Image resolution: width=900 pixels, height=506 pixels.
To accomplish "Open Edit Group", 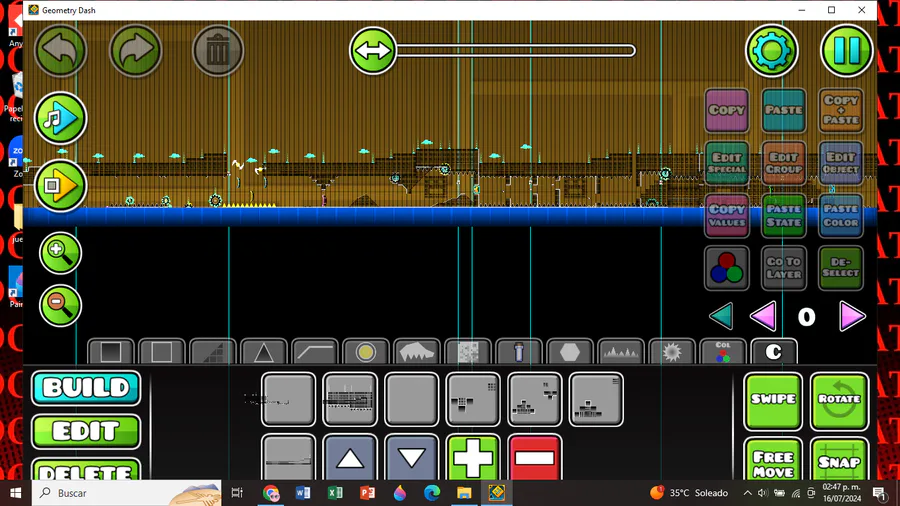I will pyautogui.click(x=783, y=163).
